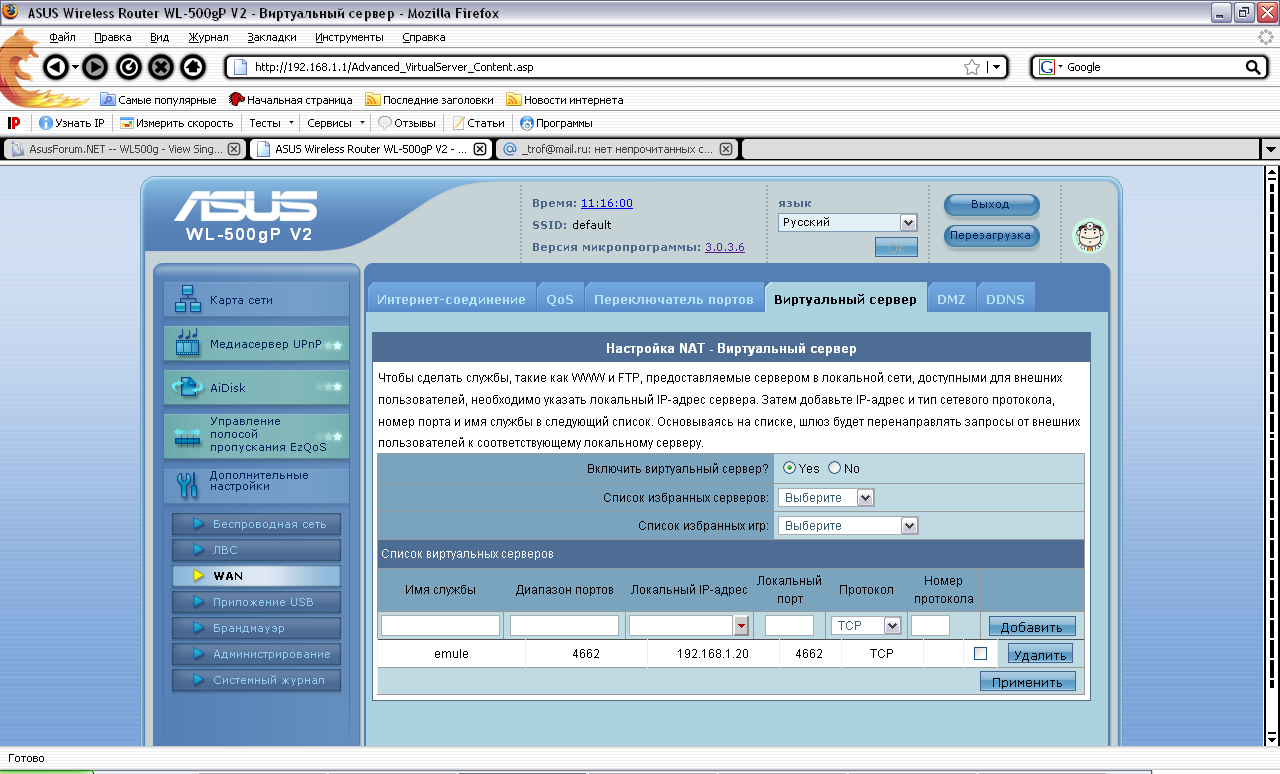Stop loading with the X toolbar icon
The height and width of the screenshot is (774, 1280).
161,67
